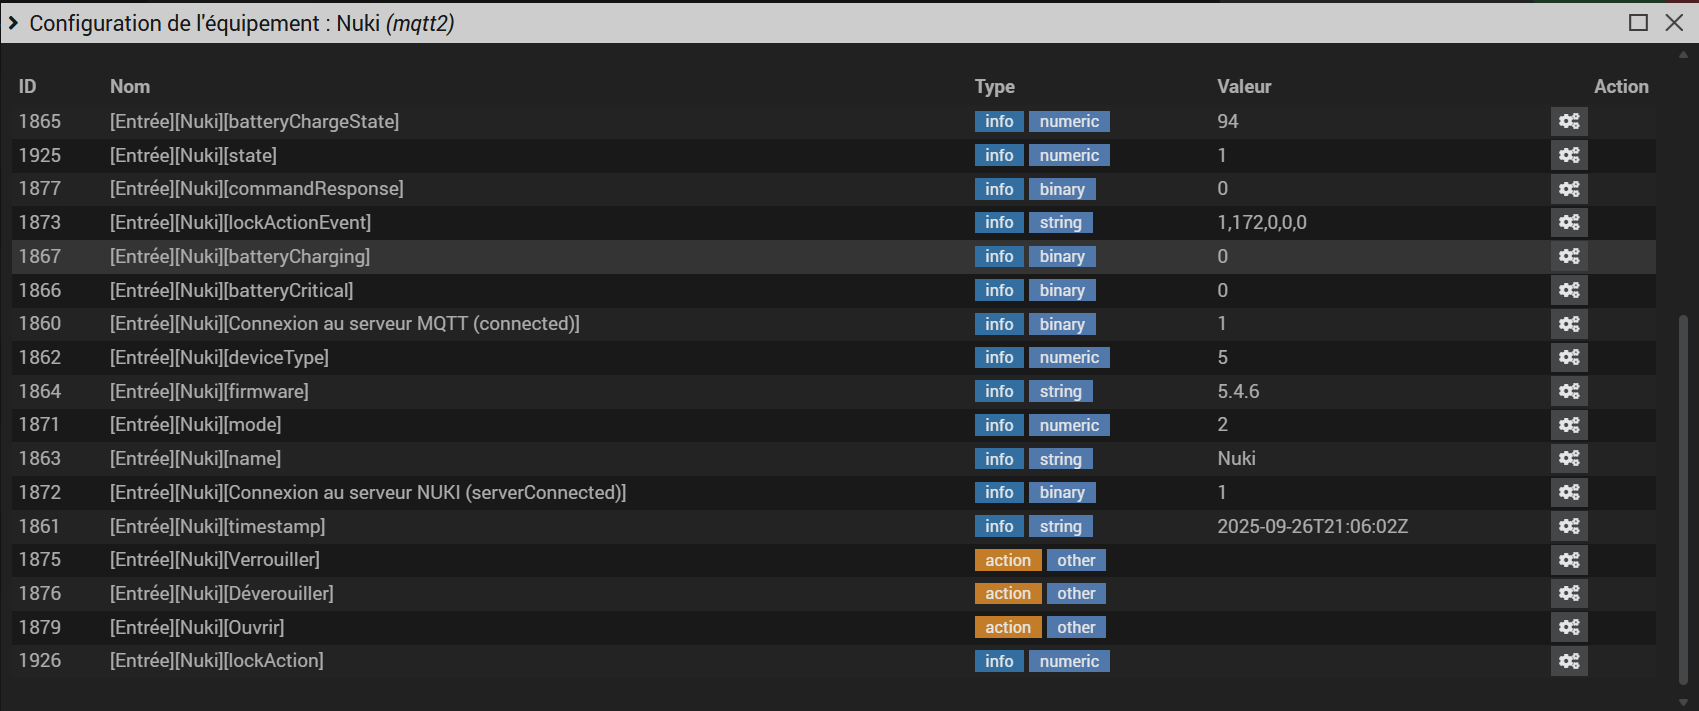Screen dimensions: 1699x711
Task: Click gear icon on lockActionEvent row
Action: tap(1569, 223)
